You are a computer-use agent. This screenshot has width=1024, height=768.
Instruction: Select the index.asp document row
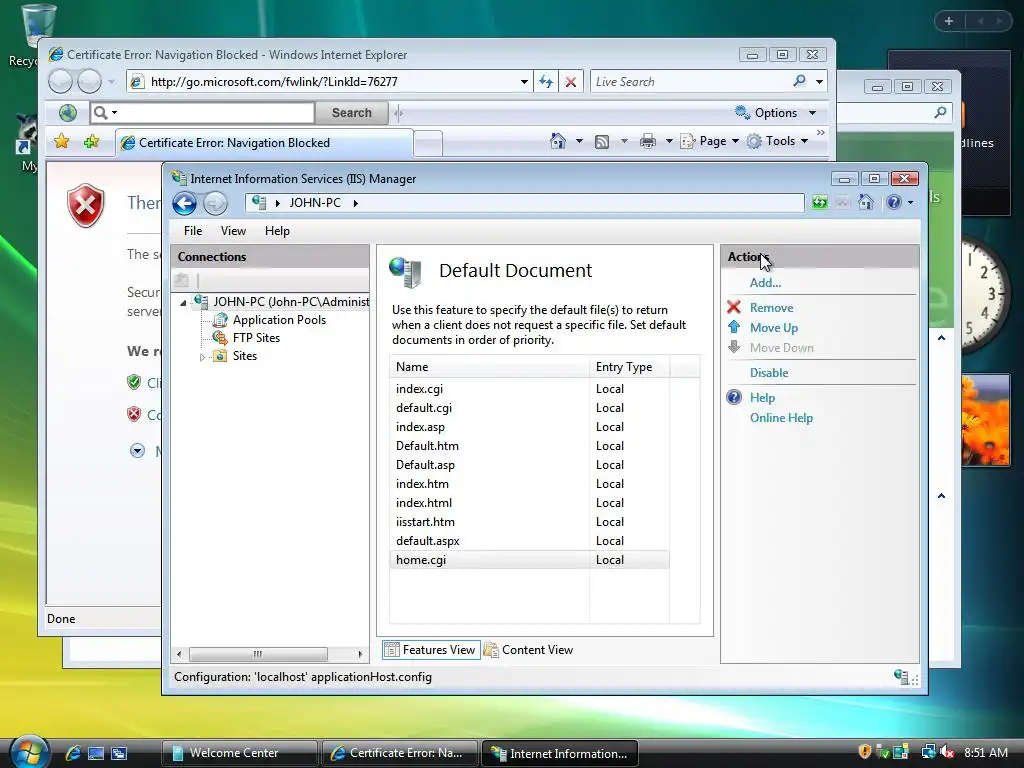coord(530,427)
